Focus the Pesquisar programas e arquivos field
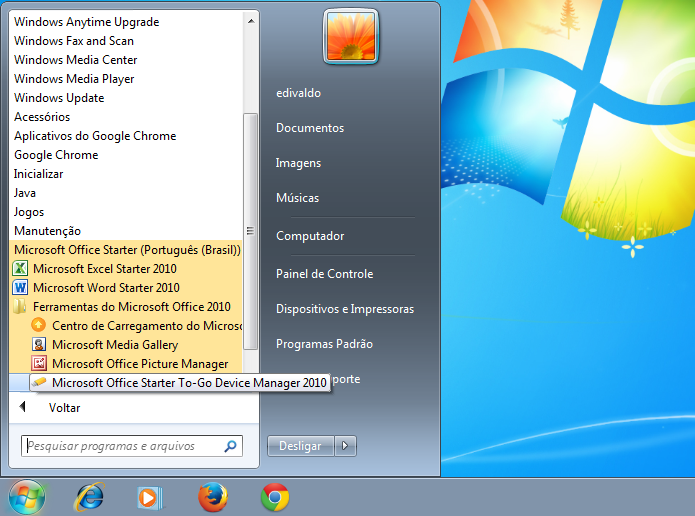Viewport: 695px width, 516px height. (132, 446)
